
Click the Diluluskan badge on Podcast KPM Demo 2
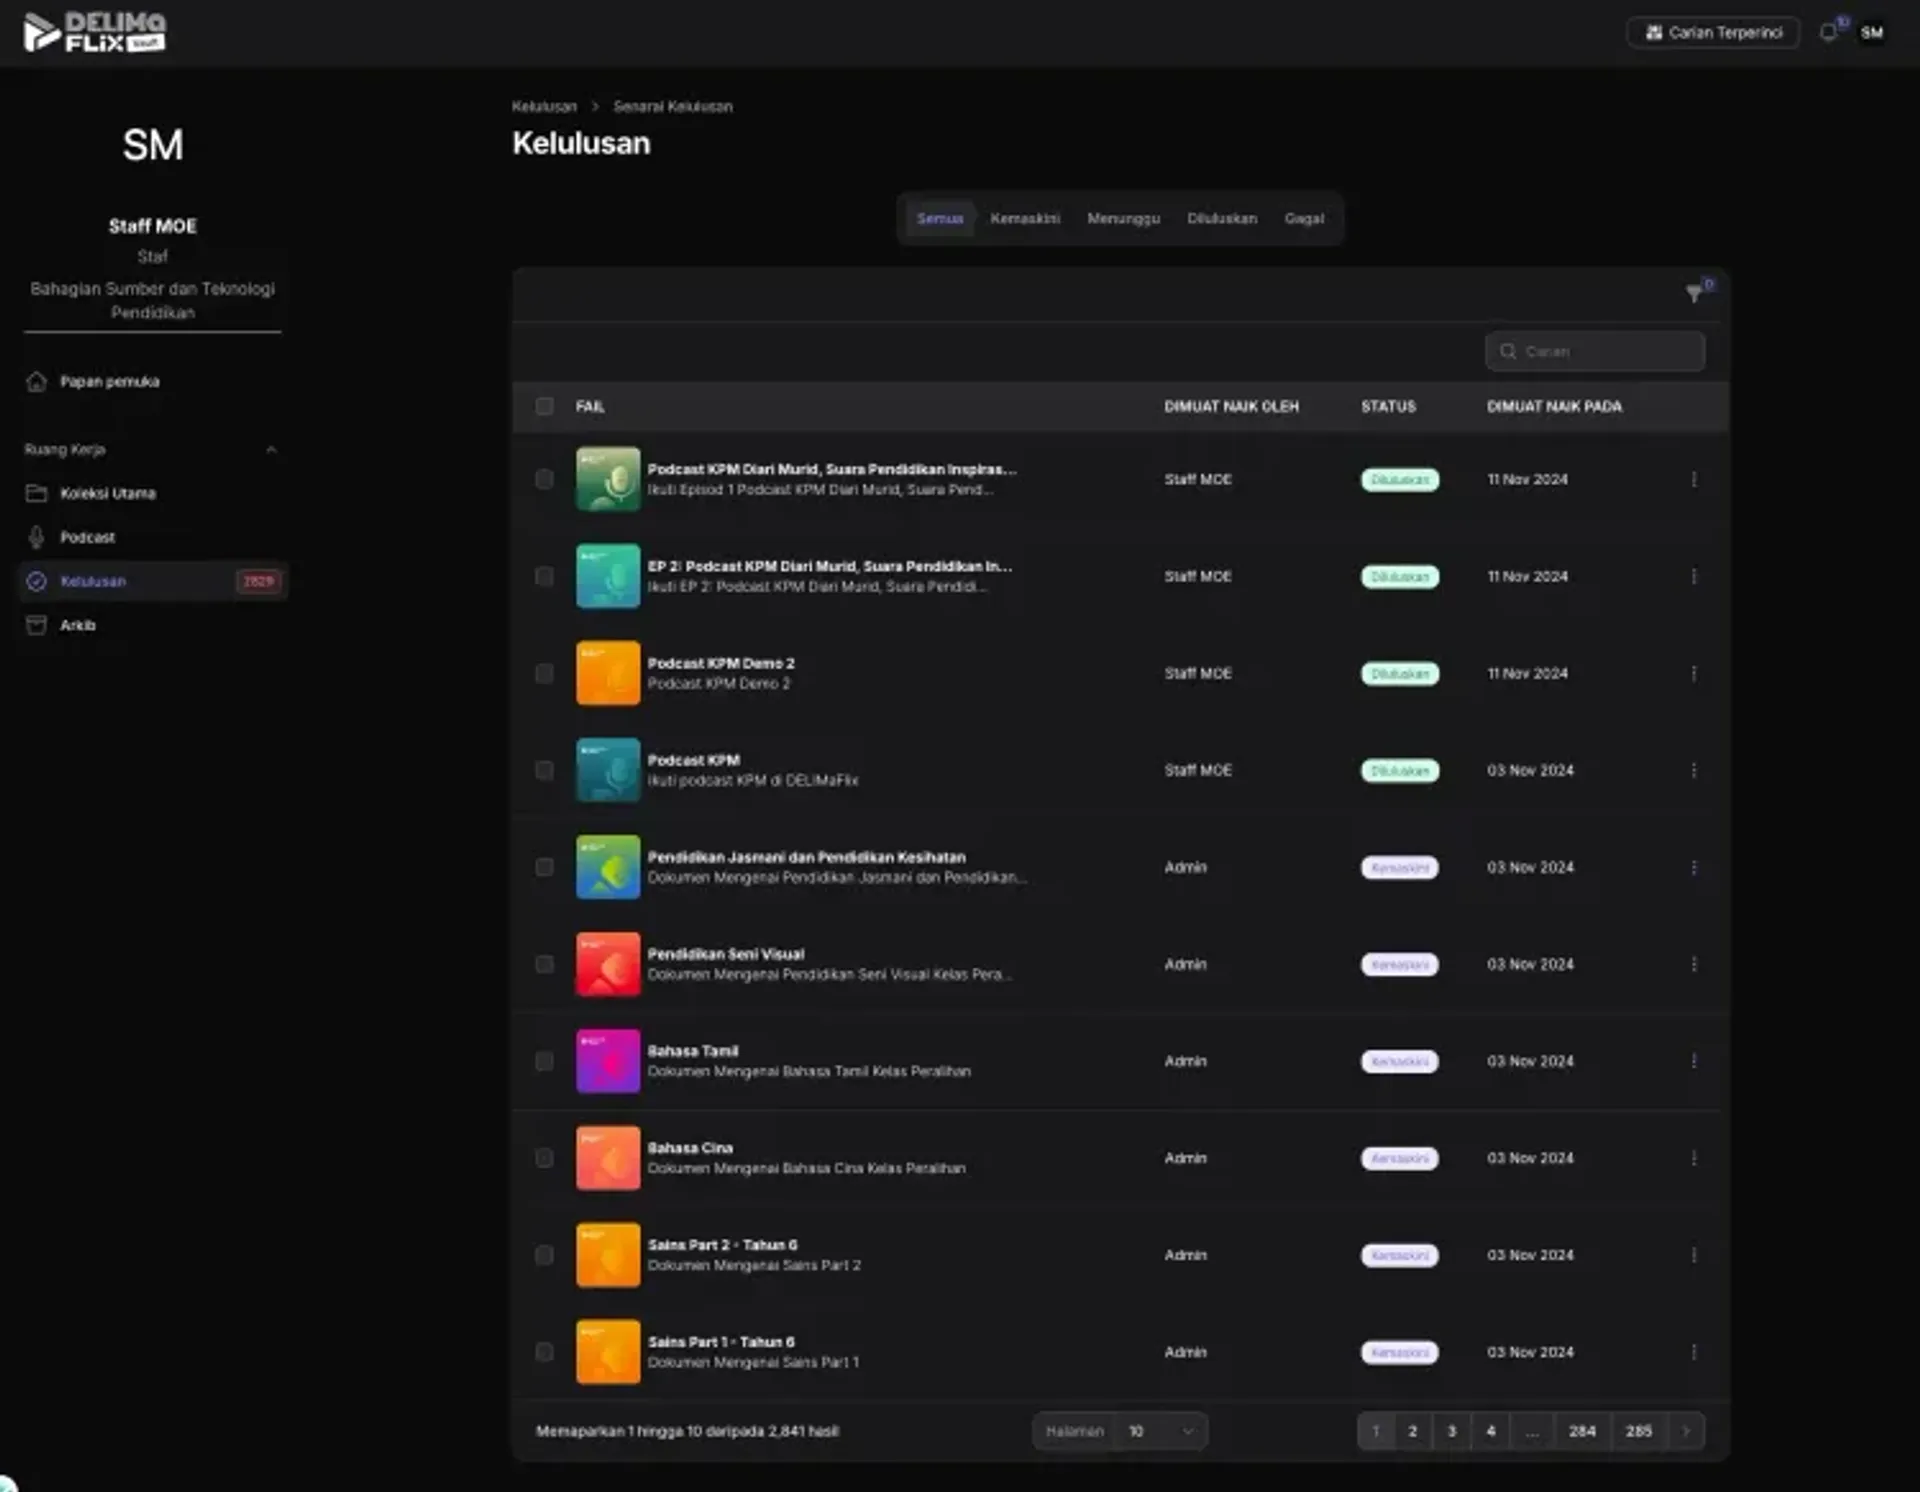pyautogui.click(x=1400, y=674)
